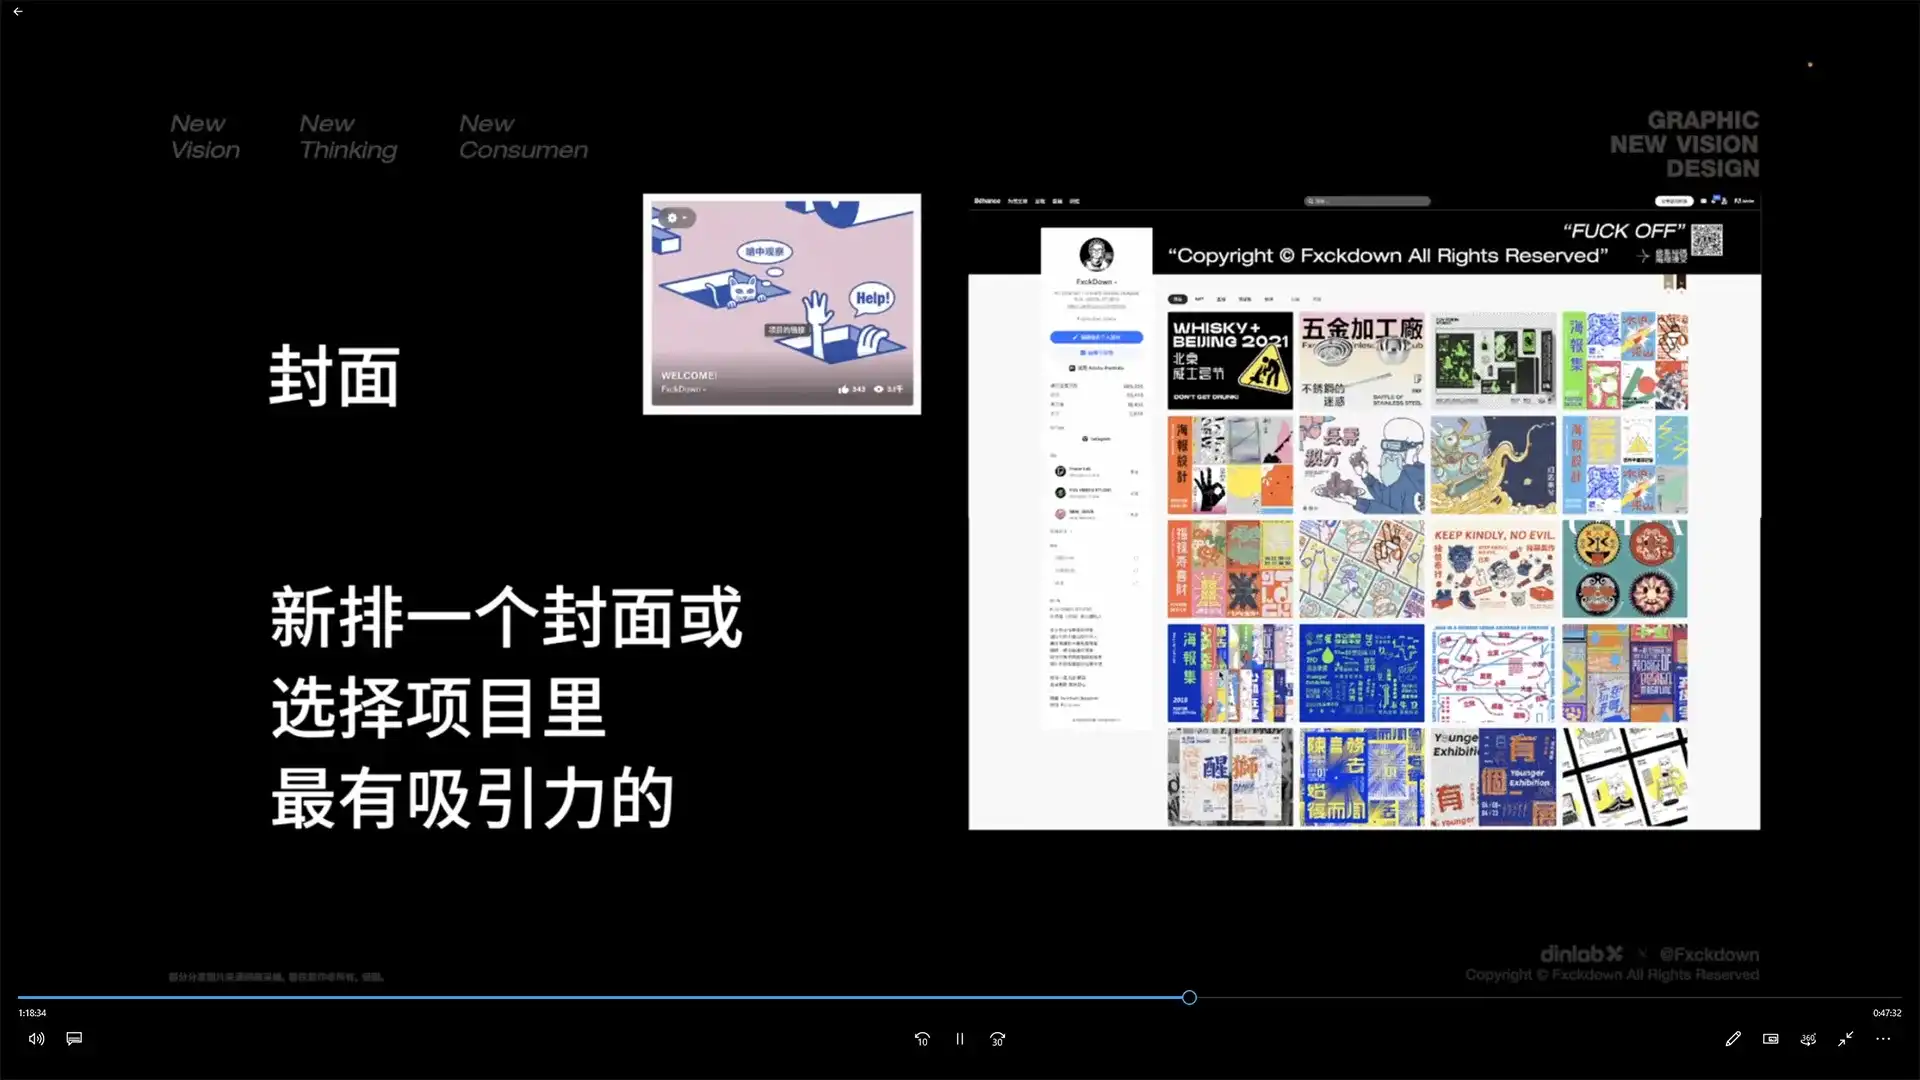Open the website link in the profile bio
The height and width of the screenshot is (1080, 1920).
1096,307
